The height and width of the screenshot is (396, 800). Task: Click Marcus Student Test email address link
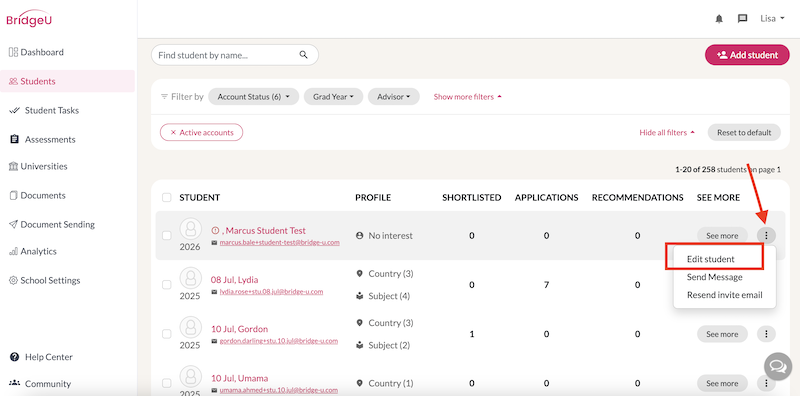[279, 242]
